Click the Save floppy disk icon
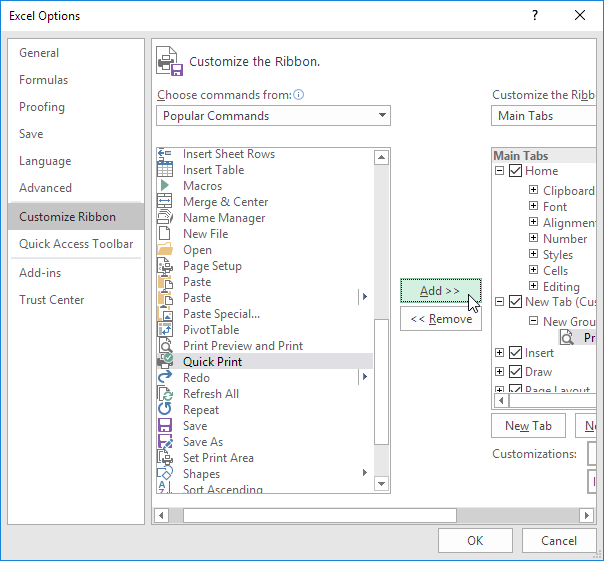Viewport: 604px width, 561px height. (165, 426)
